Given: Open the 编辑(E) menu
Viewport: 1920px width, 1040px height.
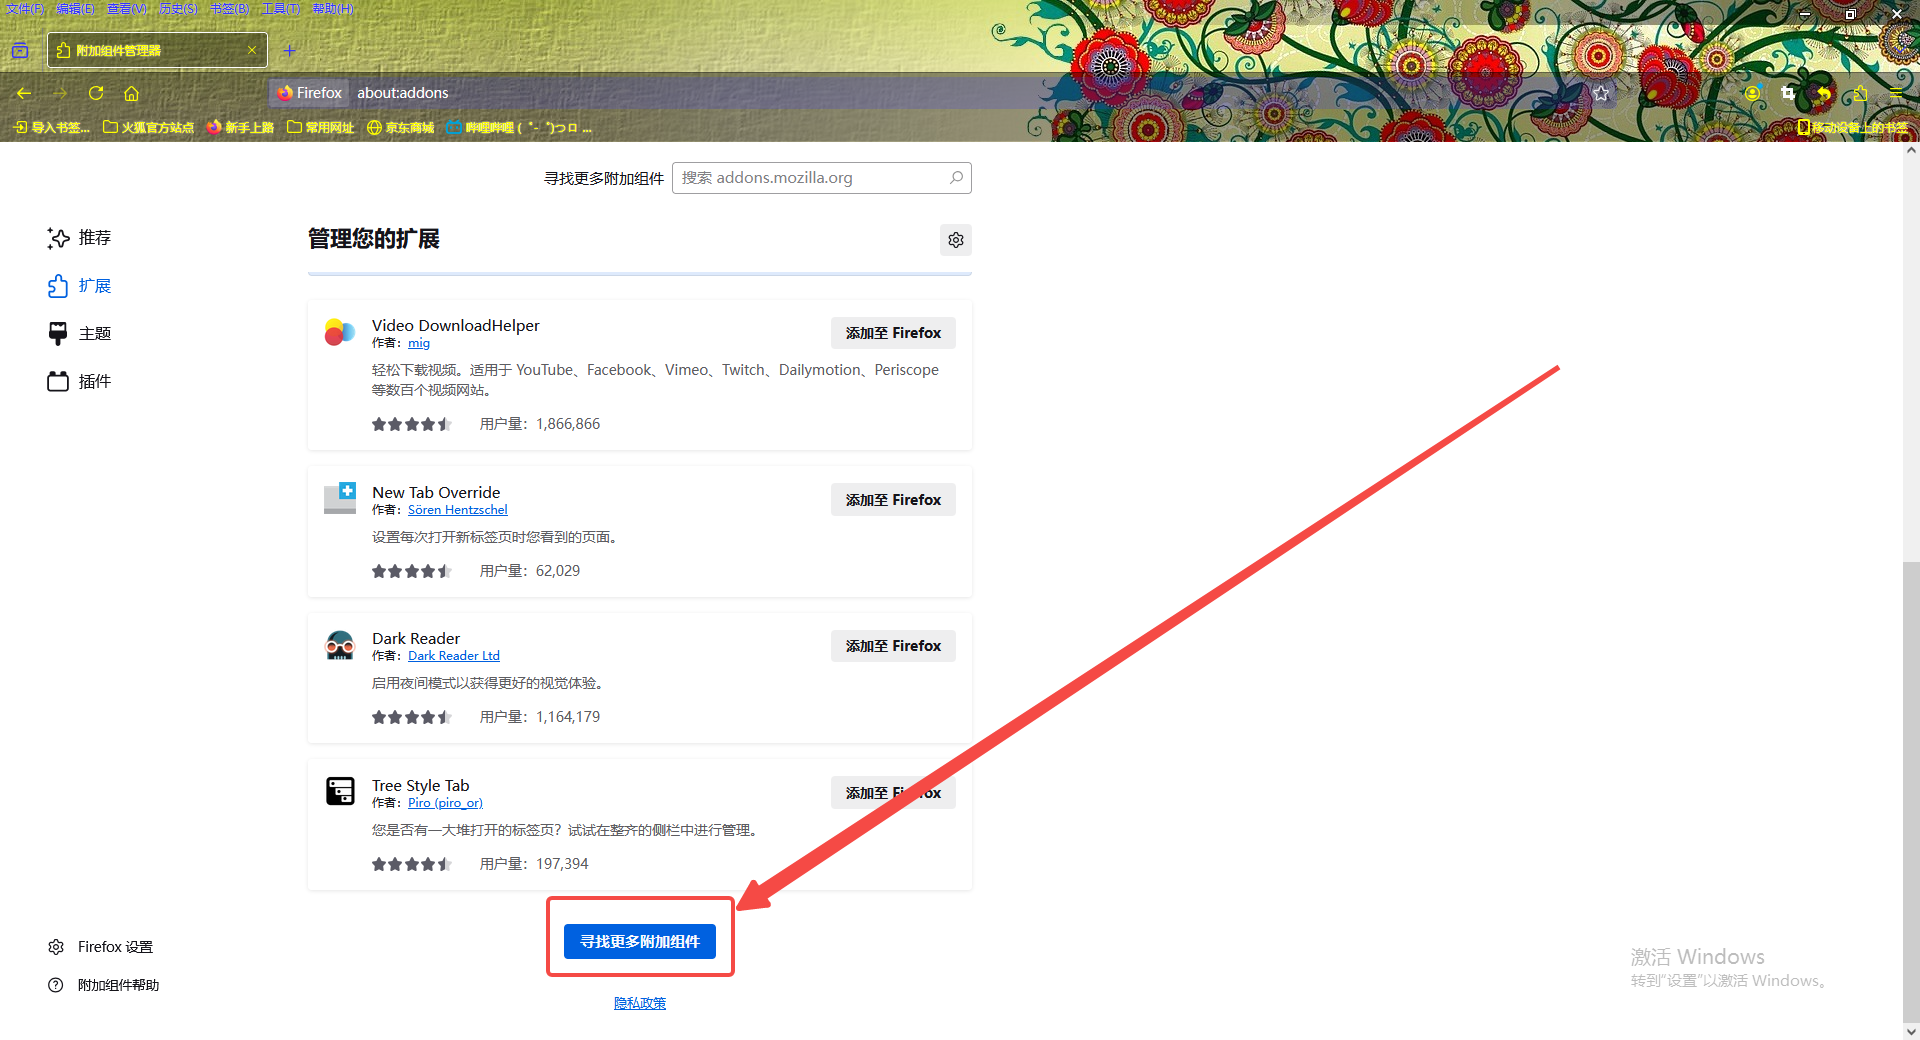Looking at the screenshot, I should (76, 9).
